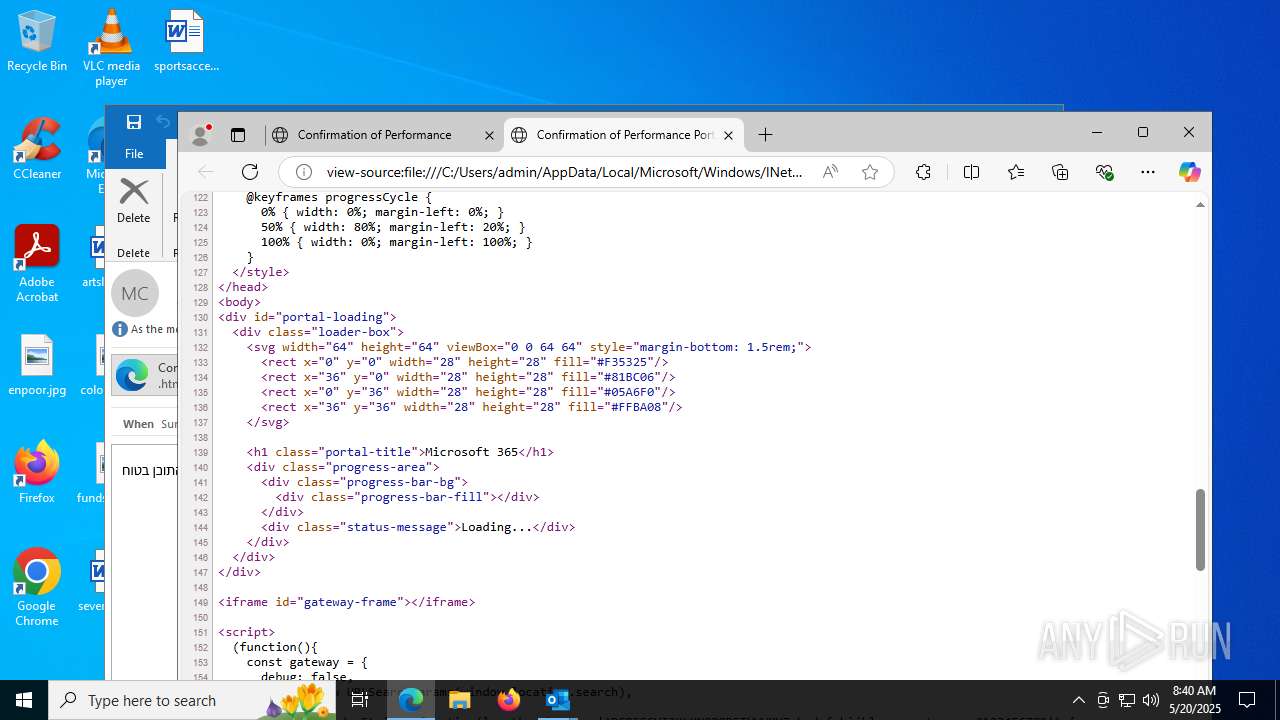The width and height of the screenshot is (1280, 720).
Task: Open volume control in system tray
Action: tap(1151, 700)
